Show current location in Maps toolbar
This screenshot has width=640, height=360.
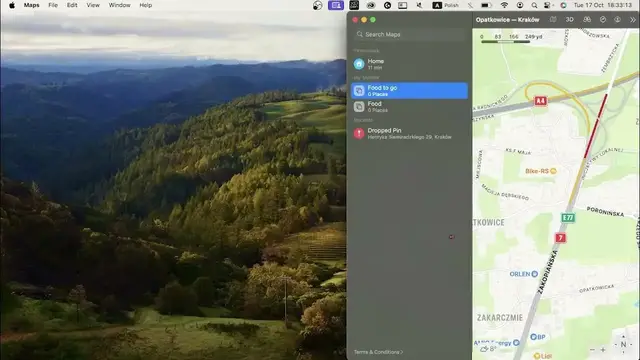(x=603, y=20)
